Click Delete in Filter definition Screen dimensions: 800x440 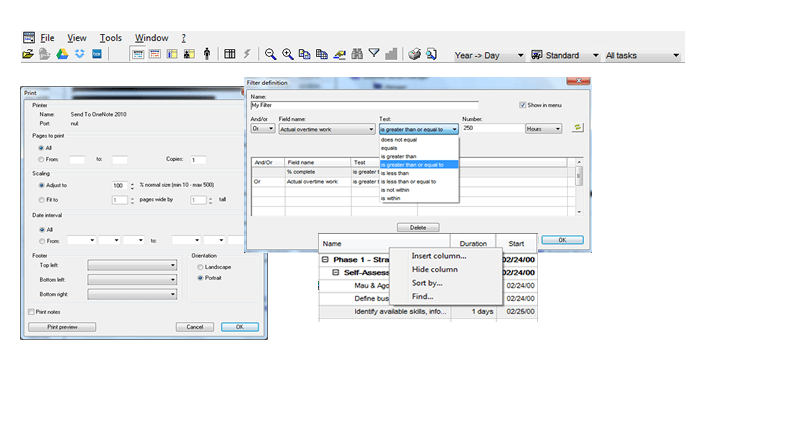pos(418,228)
